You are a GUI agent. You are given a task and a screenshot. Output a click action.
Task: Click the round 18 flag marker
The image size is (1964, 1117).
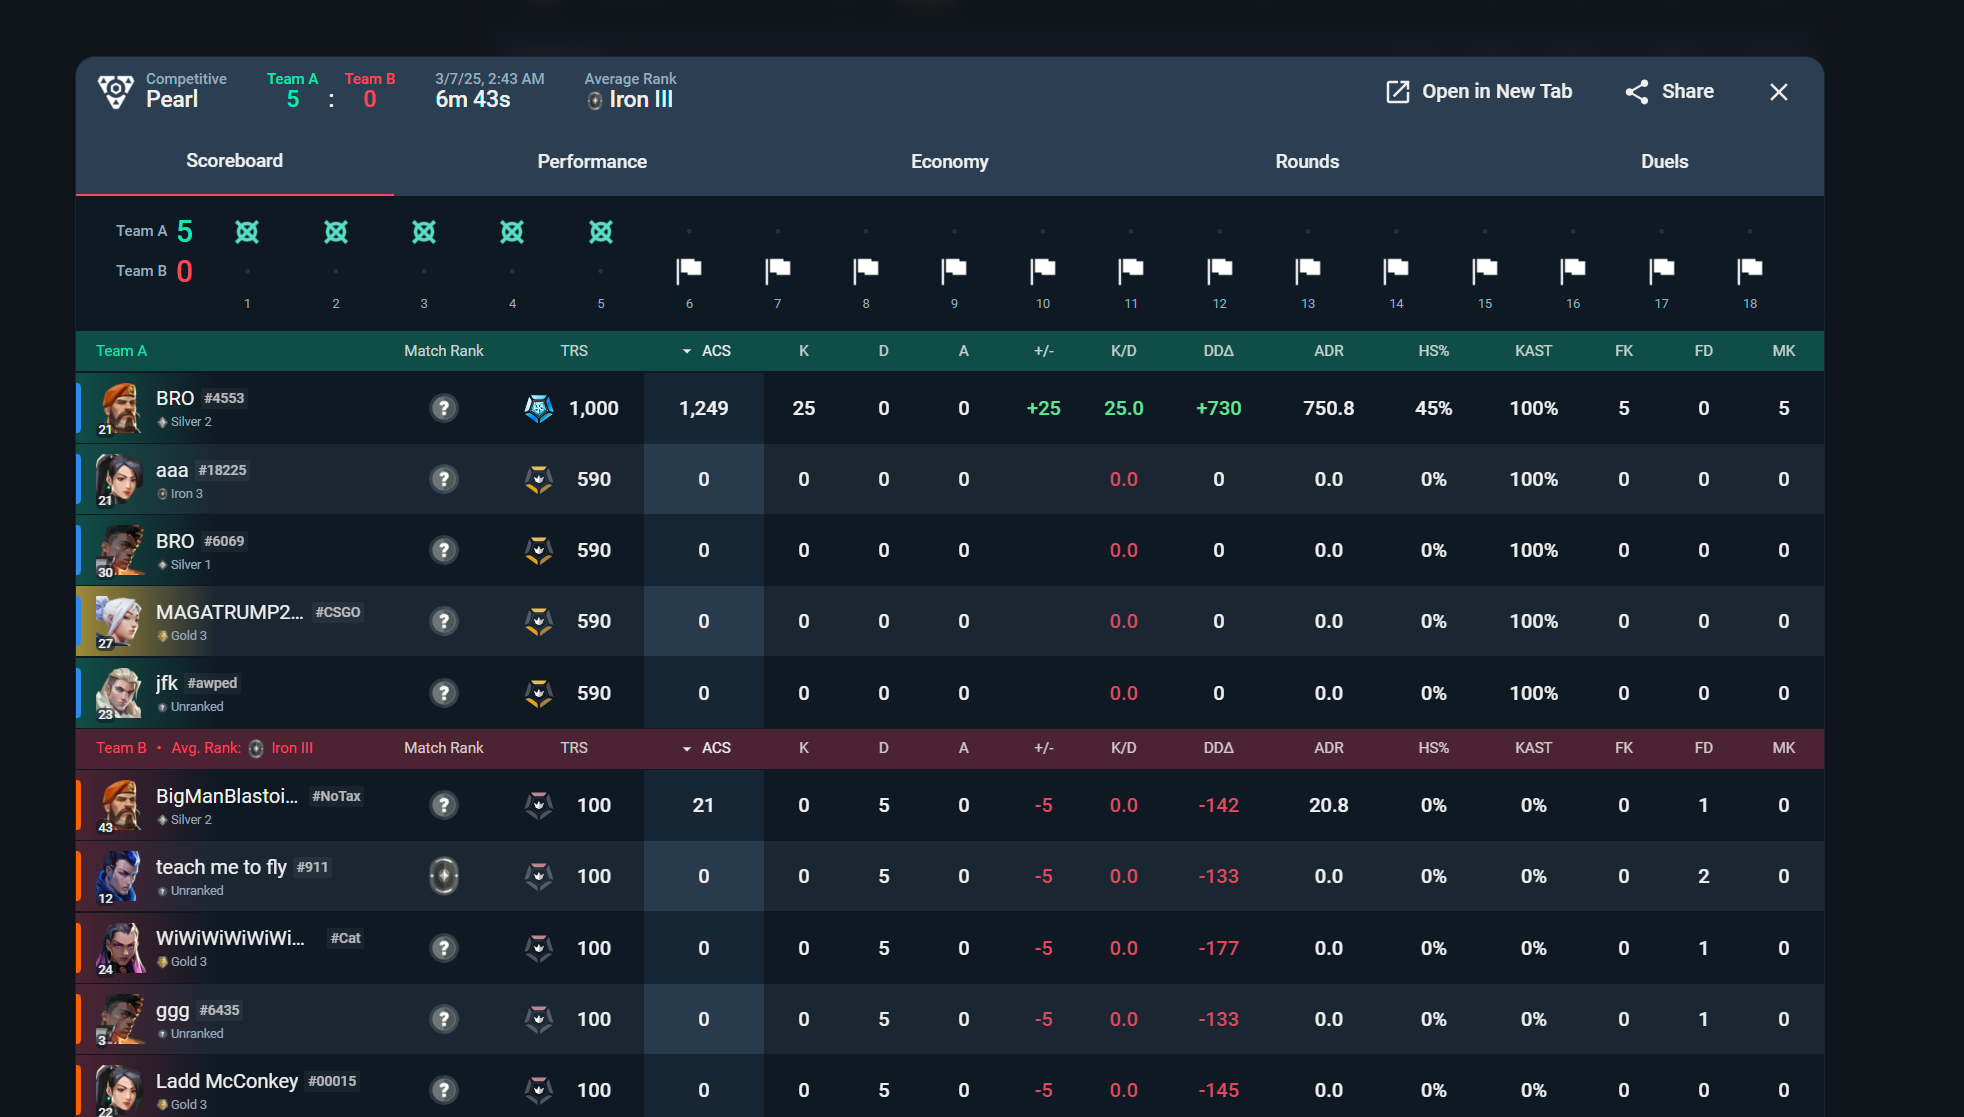click(x=1750, y=269)
